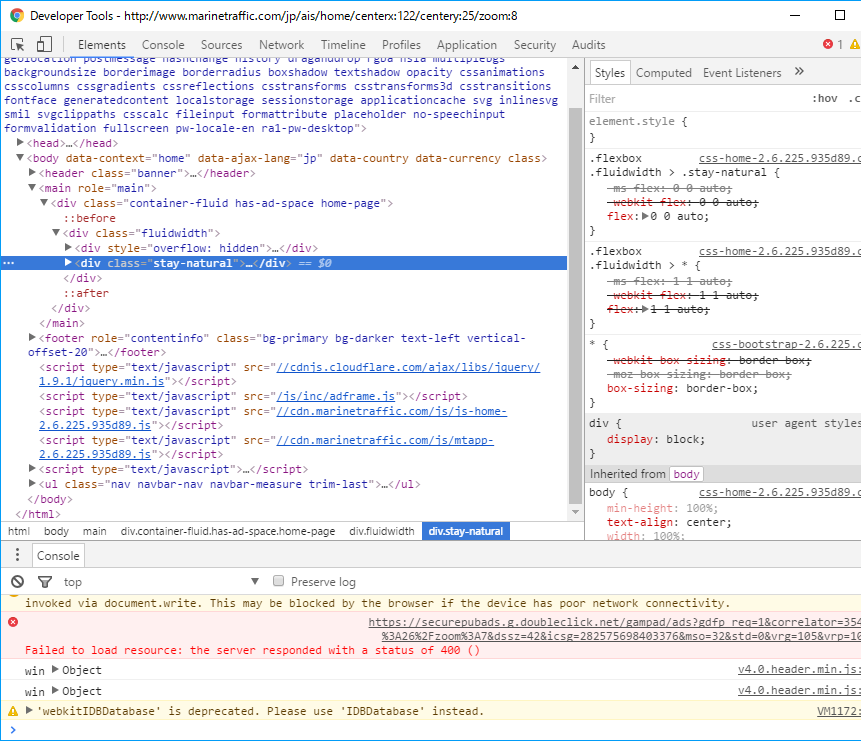861x741 pixels.
Task: Go to the Timeline panel
Action: click(343, 44)
